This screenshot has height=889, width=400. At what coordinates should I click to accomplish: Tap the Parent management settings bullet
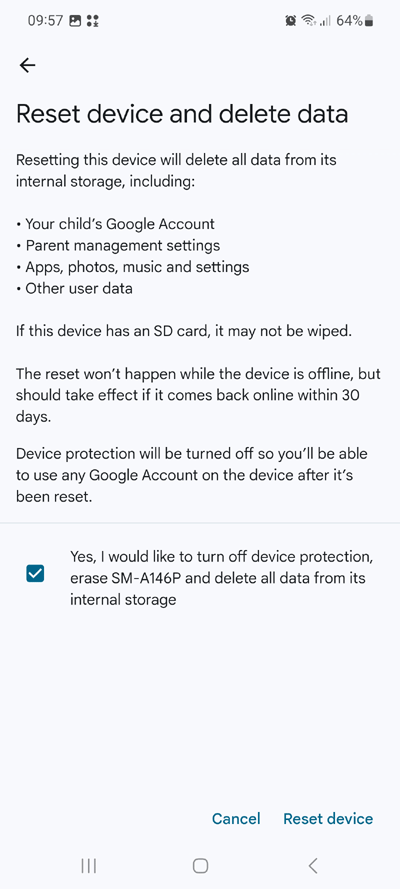[x=118, y=245]
